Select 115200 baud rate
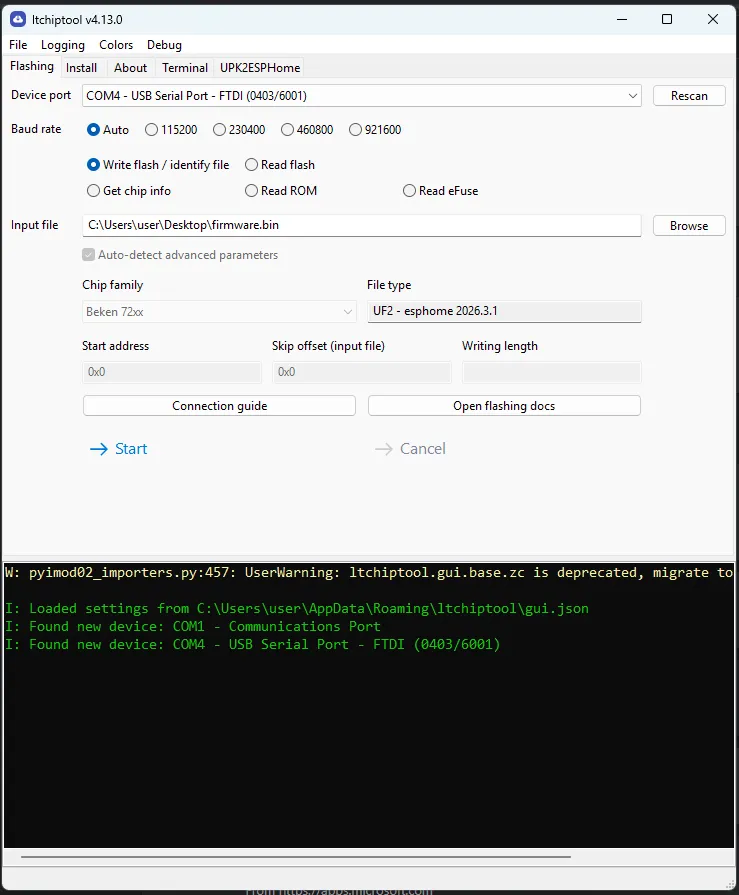Image resolution: width=739 pixels, height=895 pixels. point(171,130)
